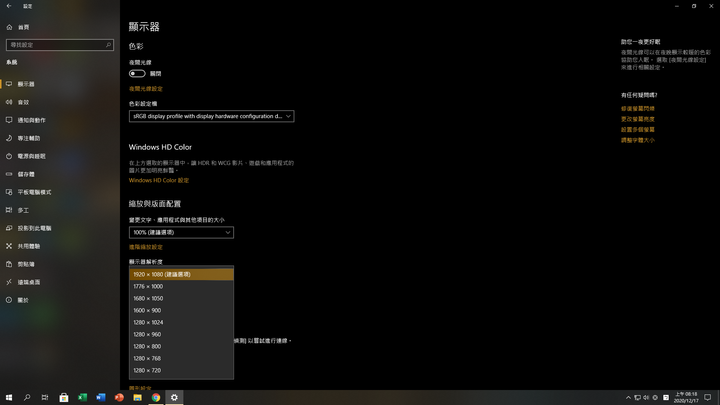Choose 1280 × 768 resolution option
720x405 pixels.
181,358
